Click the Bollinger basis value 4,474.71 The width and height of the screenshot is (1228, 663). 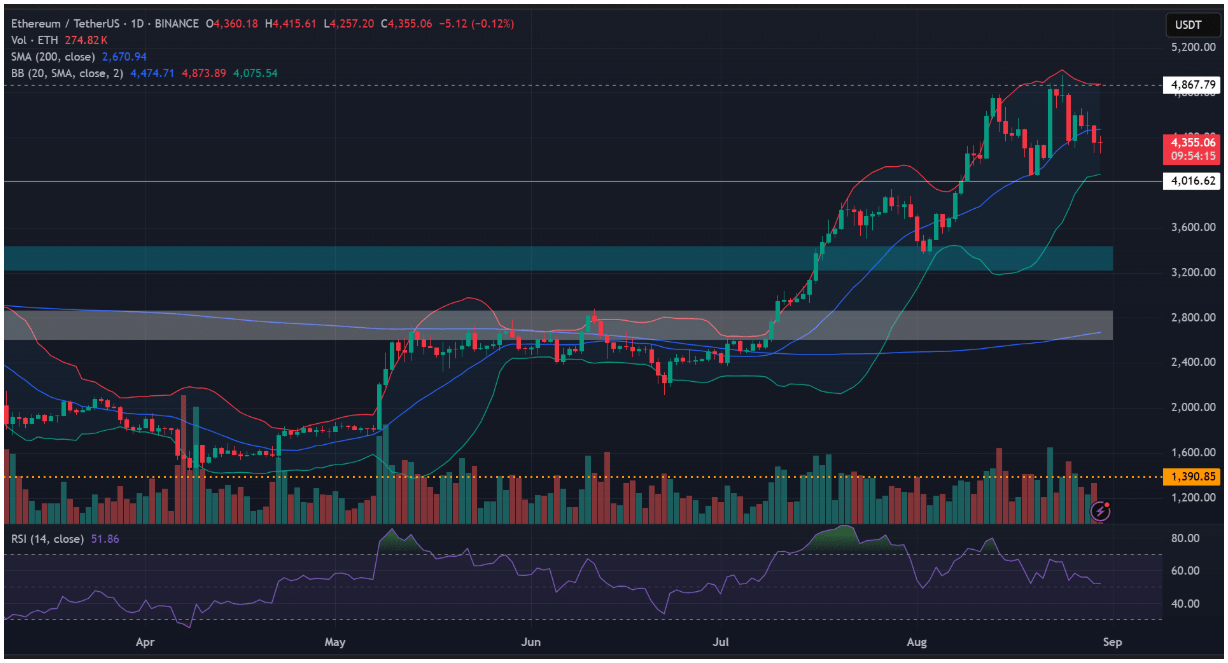(x=153, y=73)
